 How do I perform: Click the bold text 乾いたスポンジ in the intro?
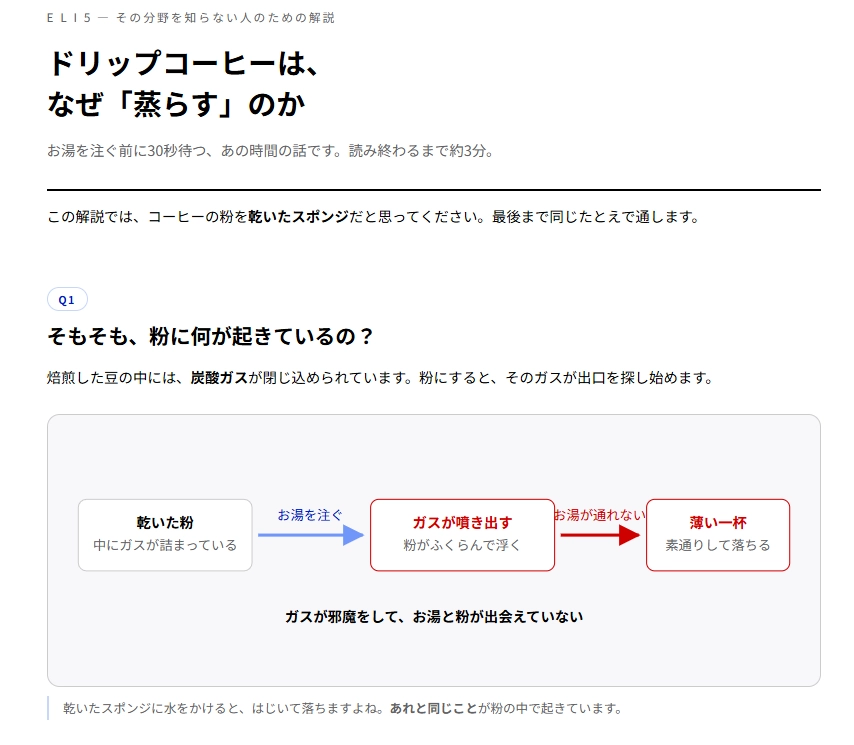tap(298, 217)
